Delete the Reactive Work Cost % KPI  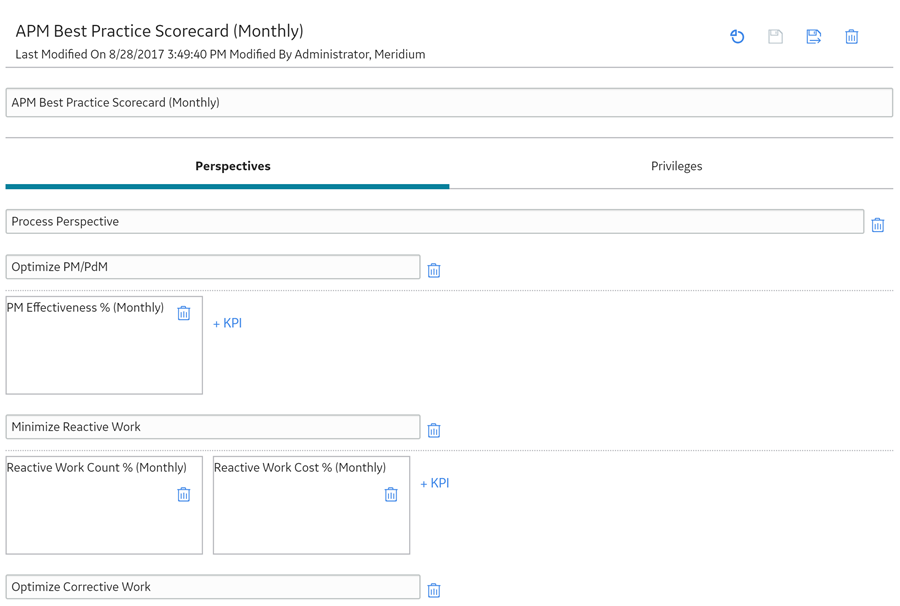391,494
